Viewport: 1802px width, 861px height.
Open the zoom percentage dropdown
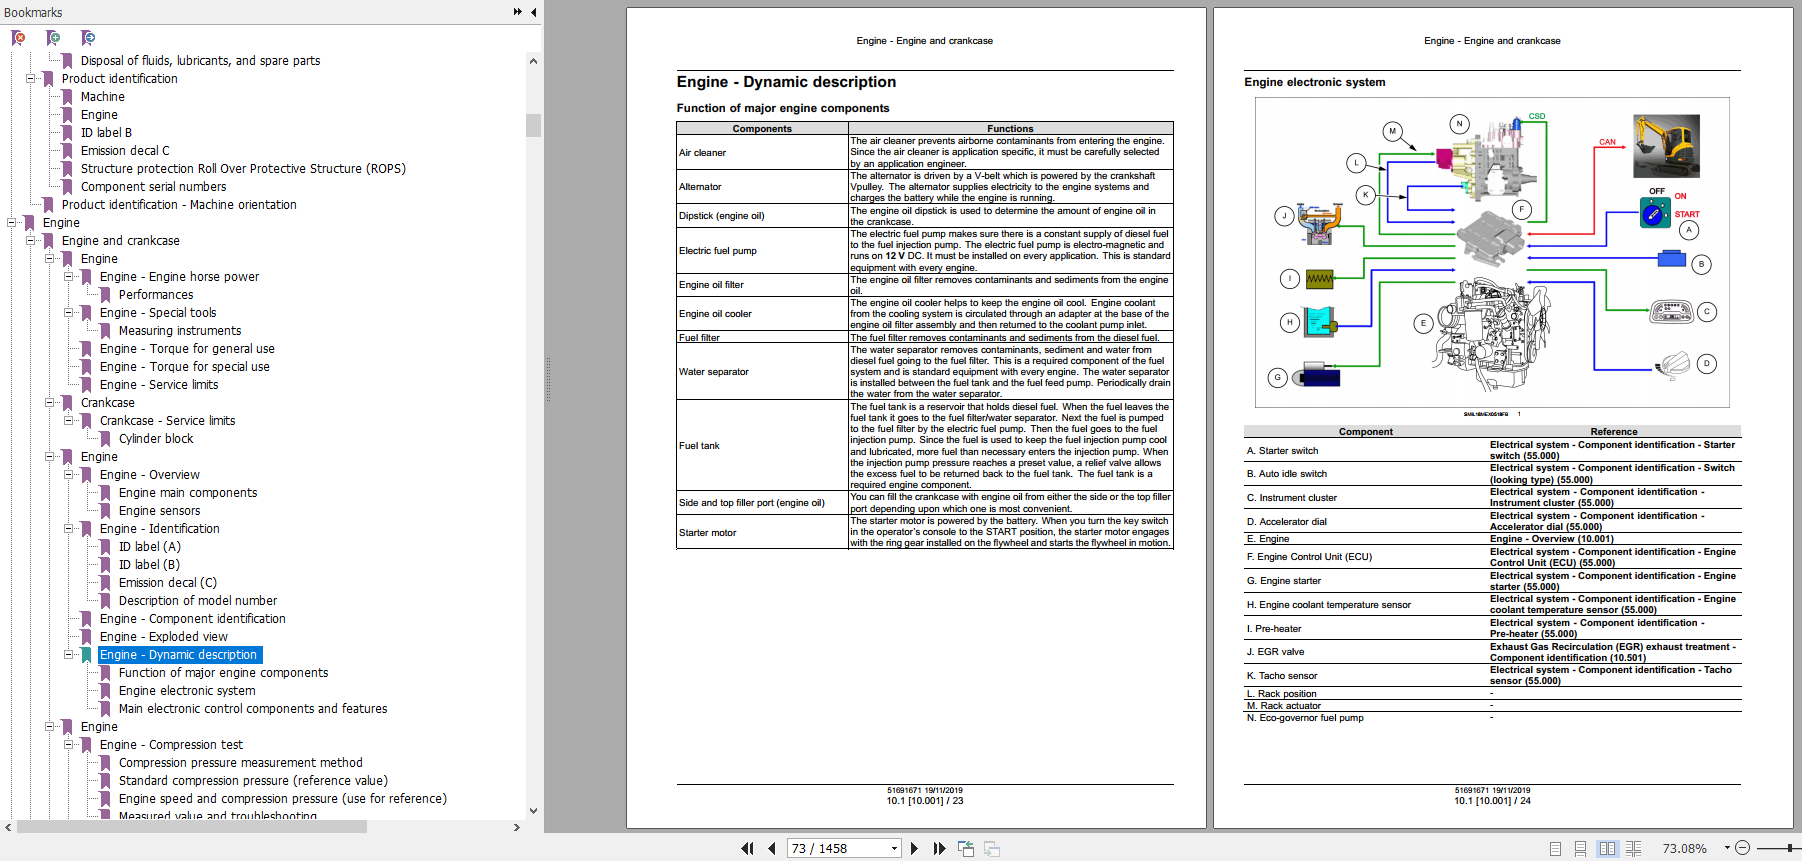tap(1726, 848)
